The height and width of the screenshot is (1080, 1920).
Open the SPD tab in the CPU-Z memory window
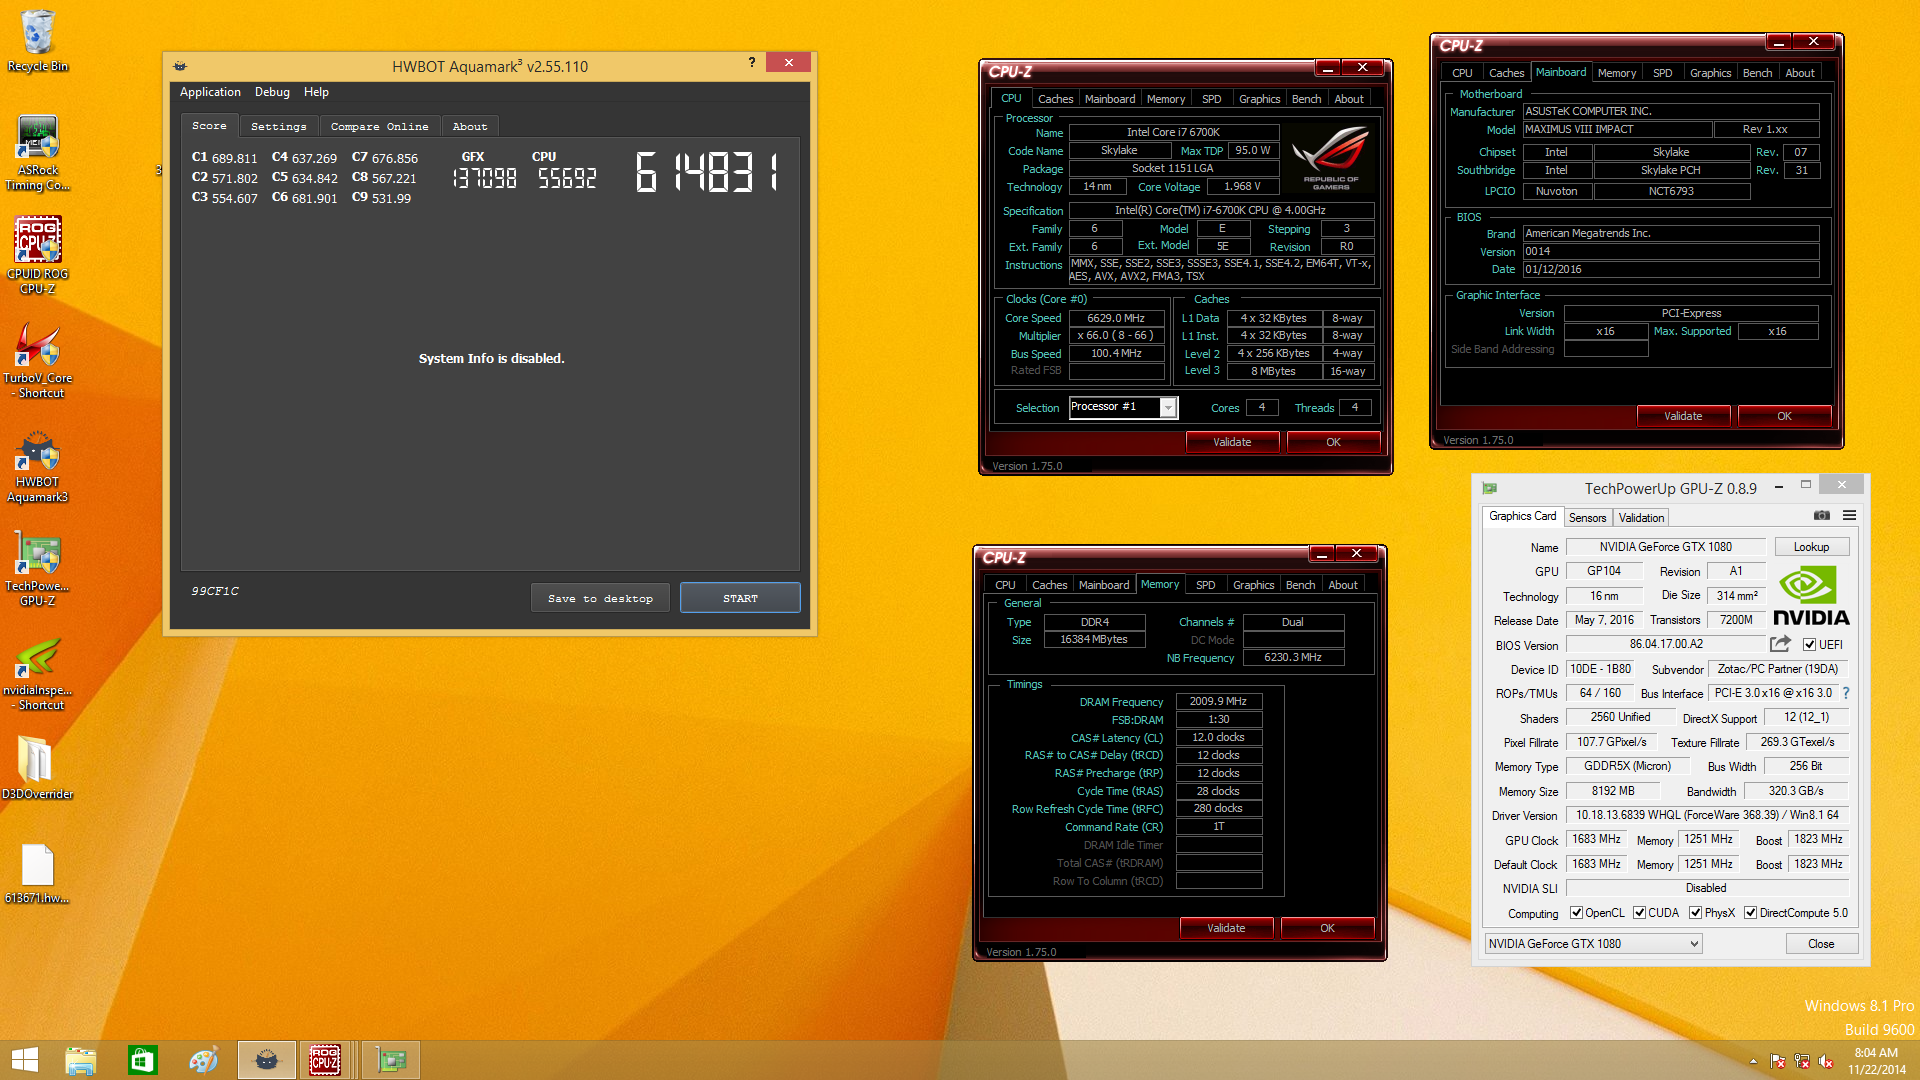click(x=1205, y=585)
